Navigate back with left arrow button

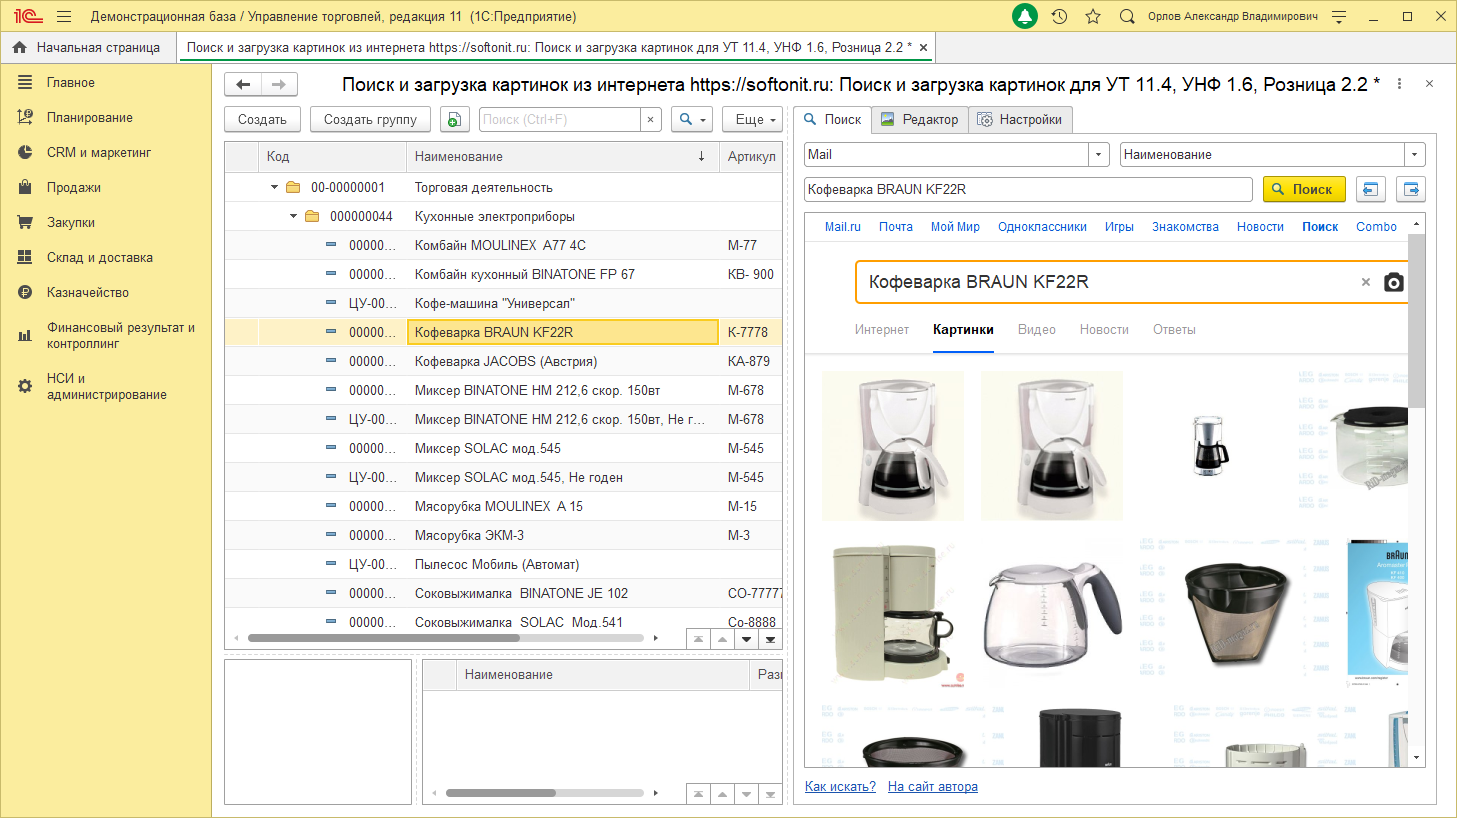(x=243, y=84)
